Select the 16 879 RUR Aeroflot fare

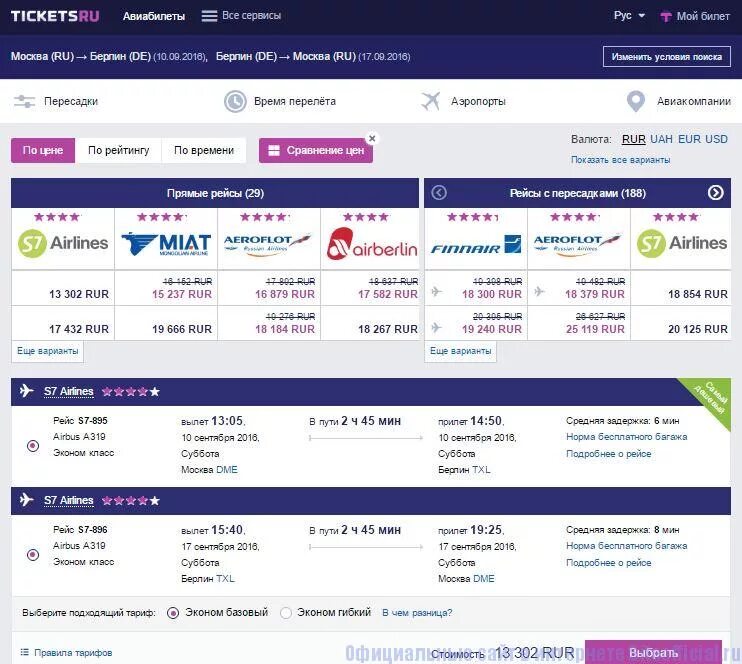[285, 294]
